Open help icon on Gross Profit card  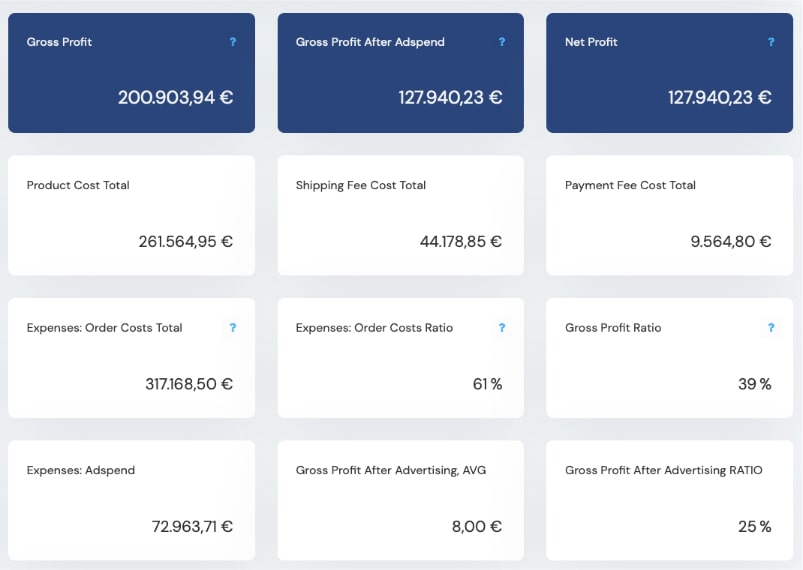[233, 42]
